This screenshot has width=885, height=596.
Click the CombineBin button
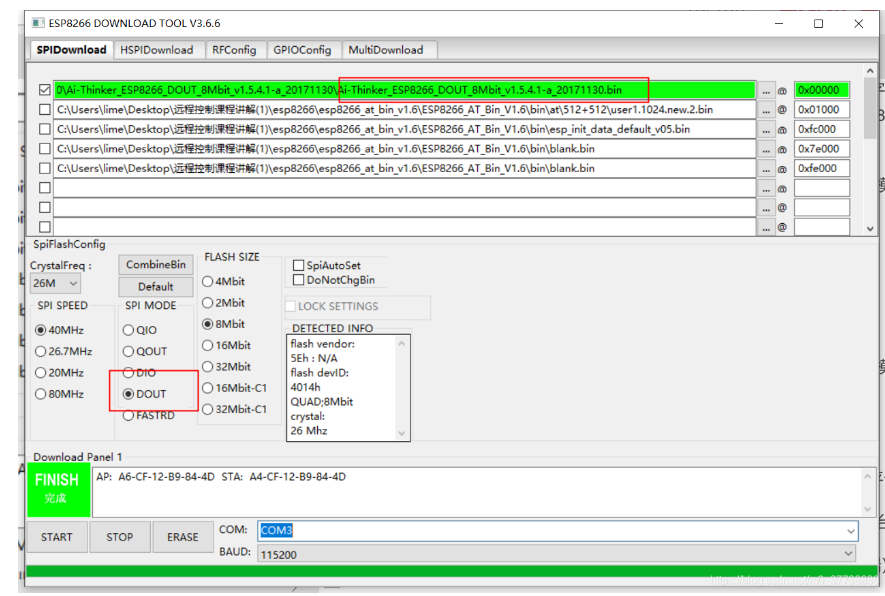pyautogui.click(x=156, y=265)
